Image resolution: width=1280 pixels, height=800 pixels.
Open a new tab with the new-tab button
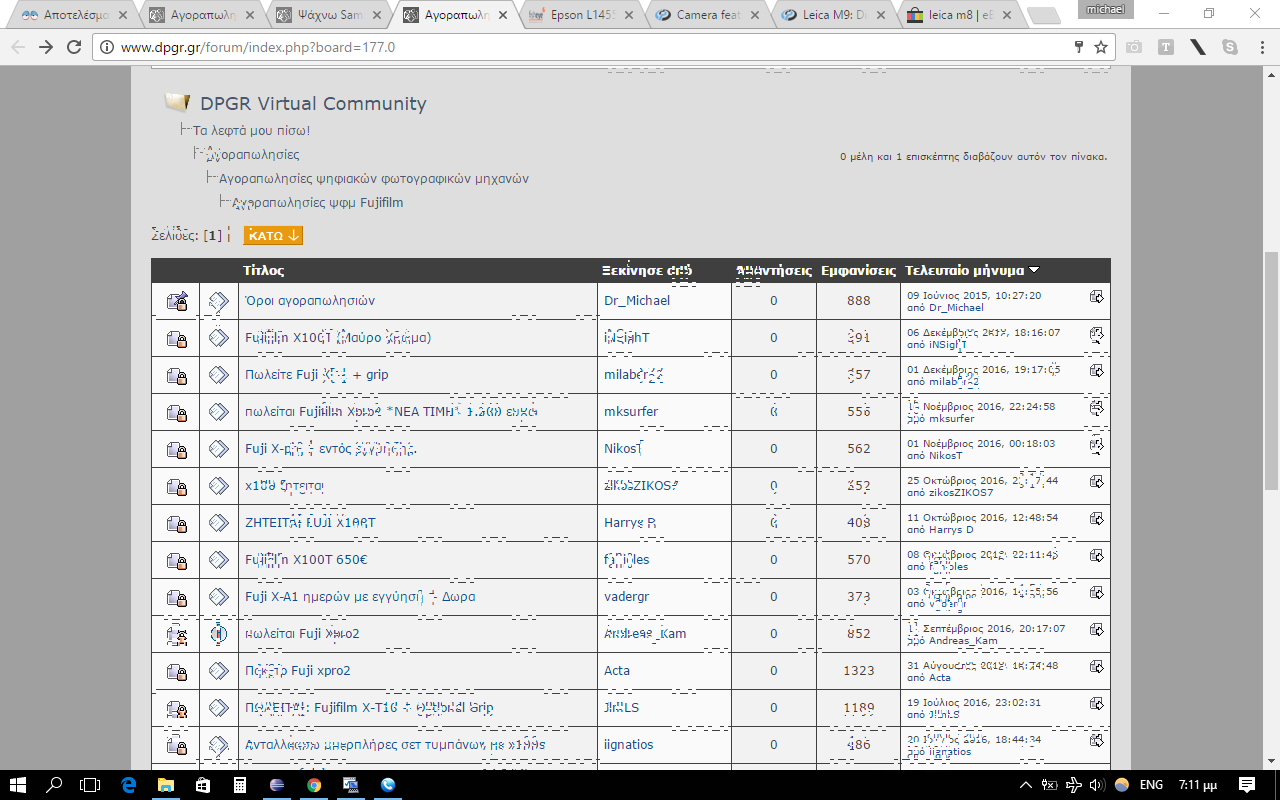(1043, 15)
